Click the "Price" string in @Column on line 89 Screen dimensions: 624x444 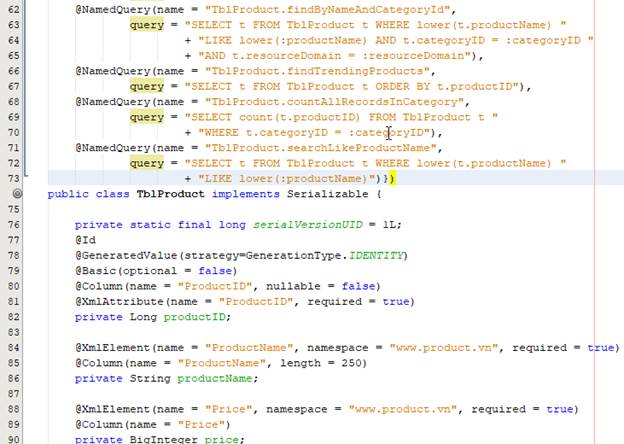coord(201,425)
